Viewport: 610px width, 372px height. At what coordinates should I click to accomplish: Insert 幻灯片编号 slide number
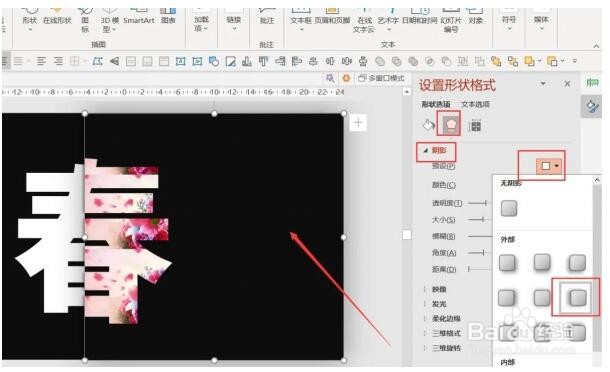tap(451, 21)
